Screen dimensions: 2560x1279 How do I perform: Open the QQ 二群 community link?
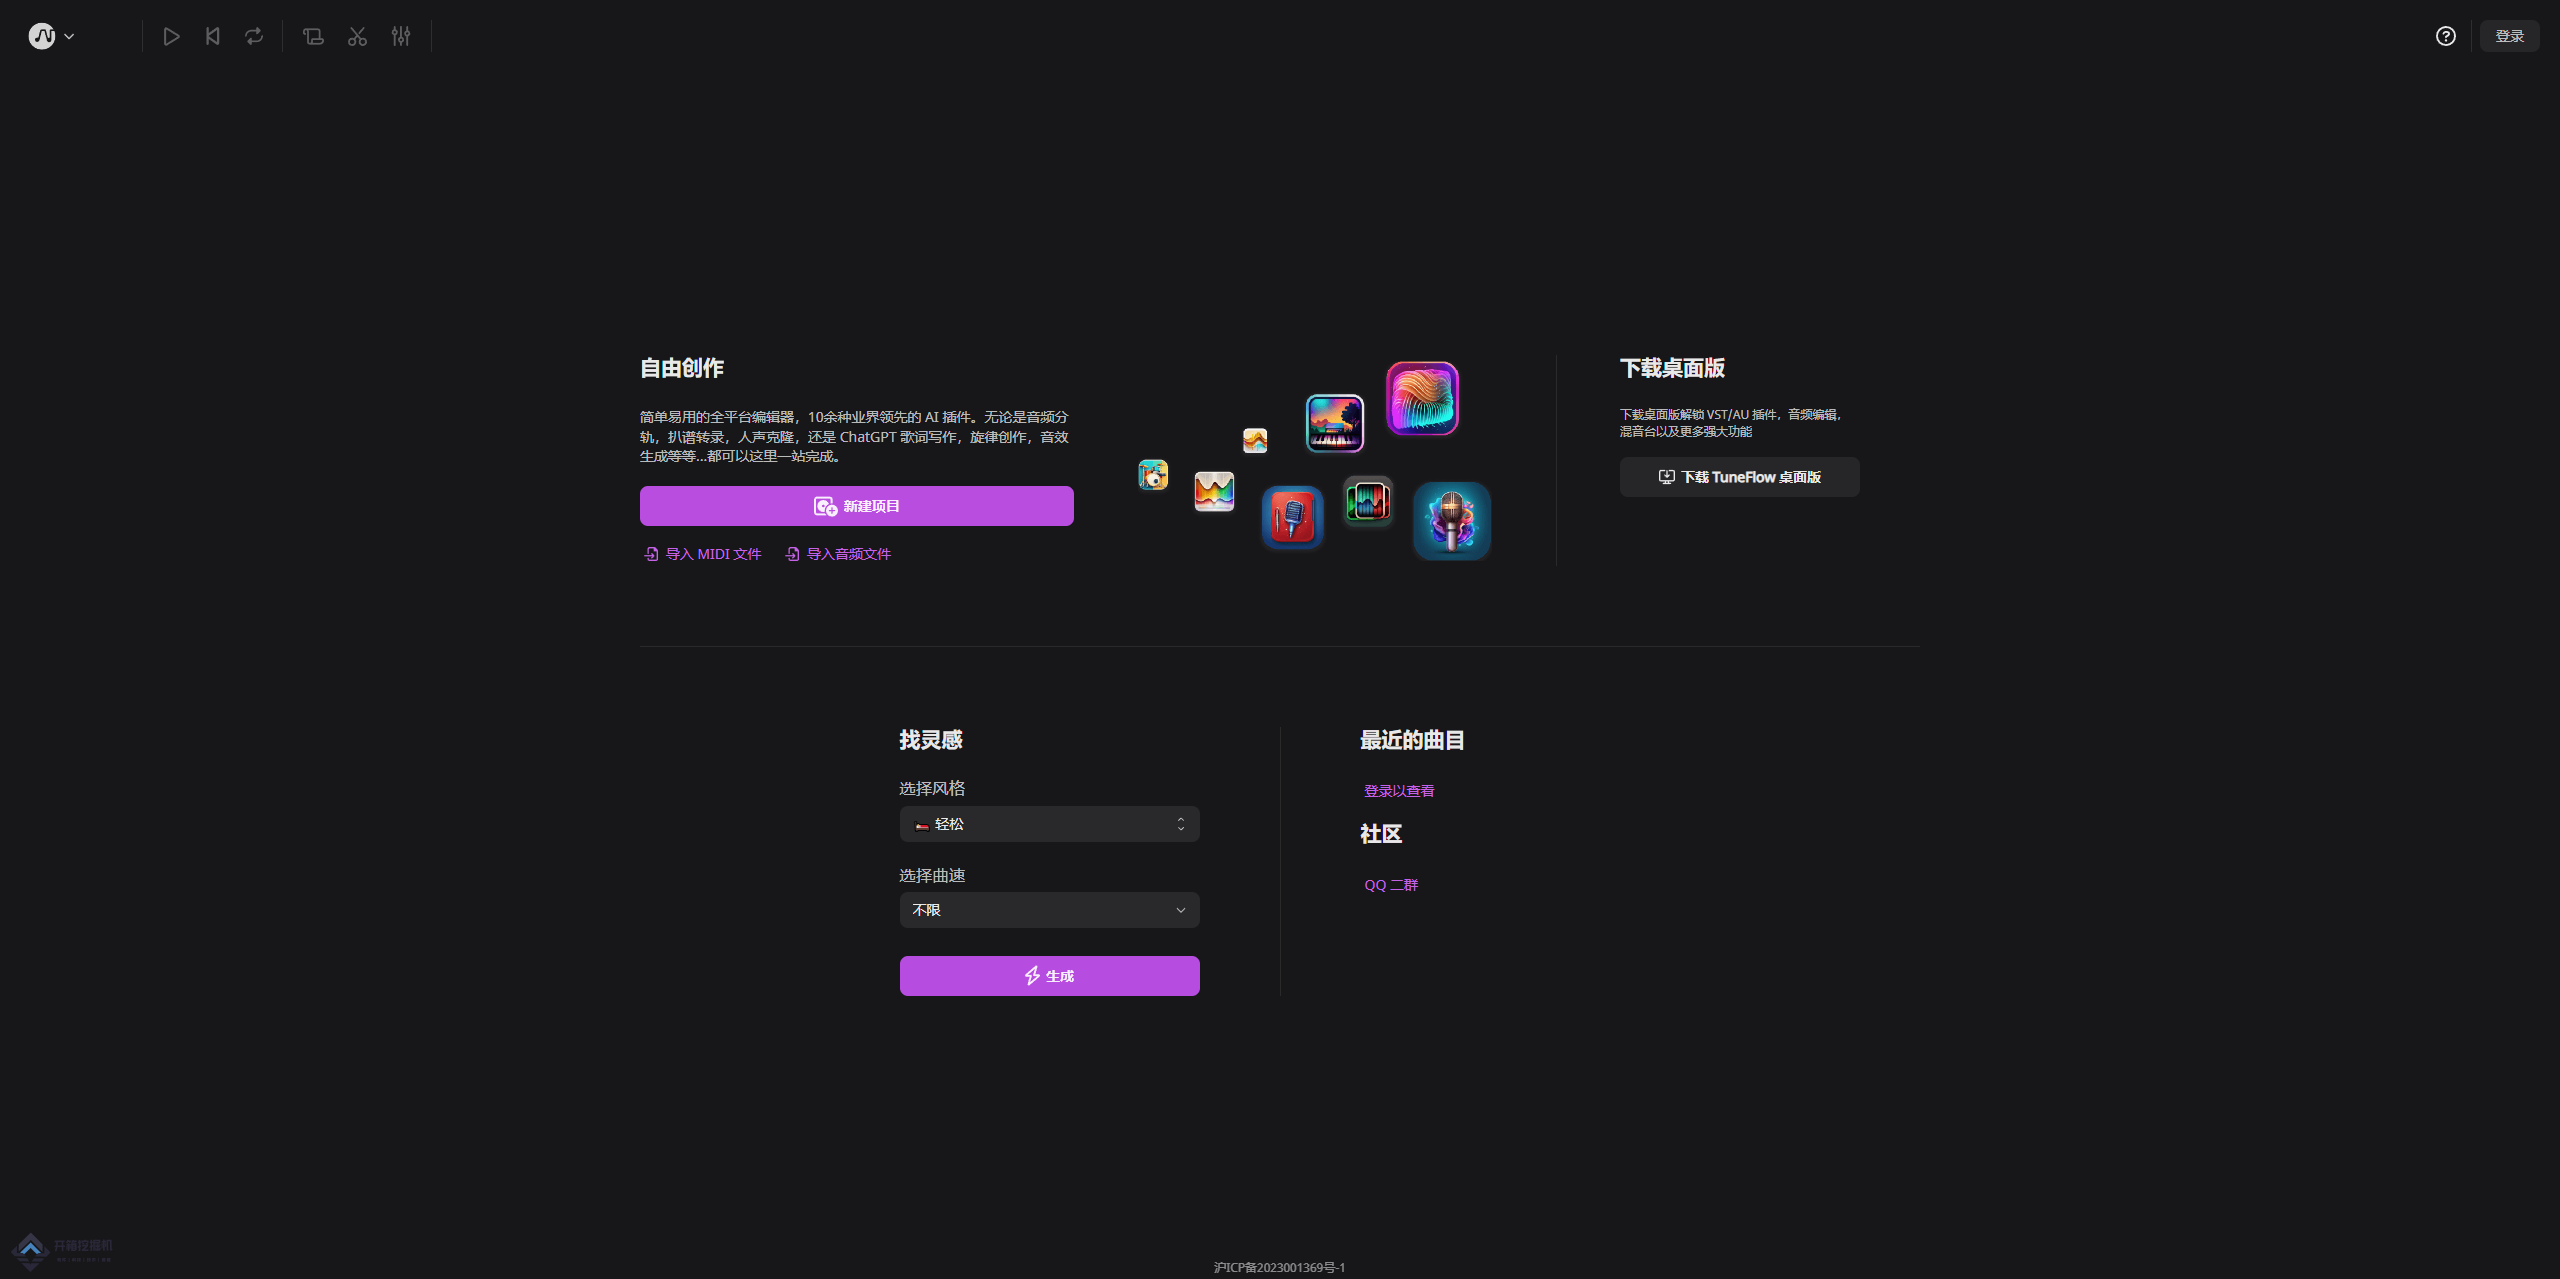[x=1391, y=885]
